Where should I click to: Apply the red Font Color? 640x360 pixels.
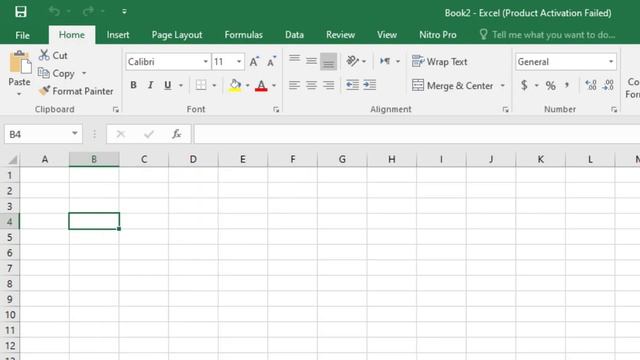(x=261, y=85)
